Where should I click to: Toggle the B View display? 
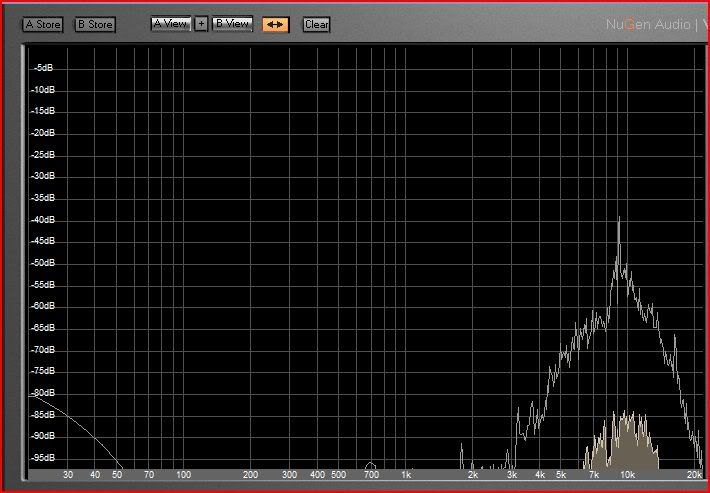pyautogui.click(x=232, y=24)
